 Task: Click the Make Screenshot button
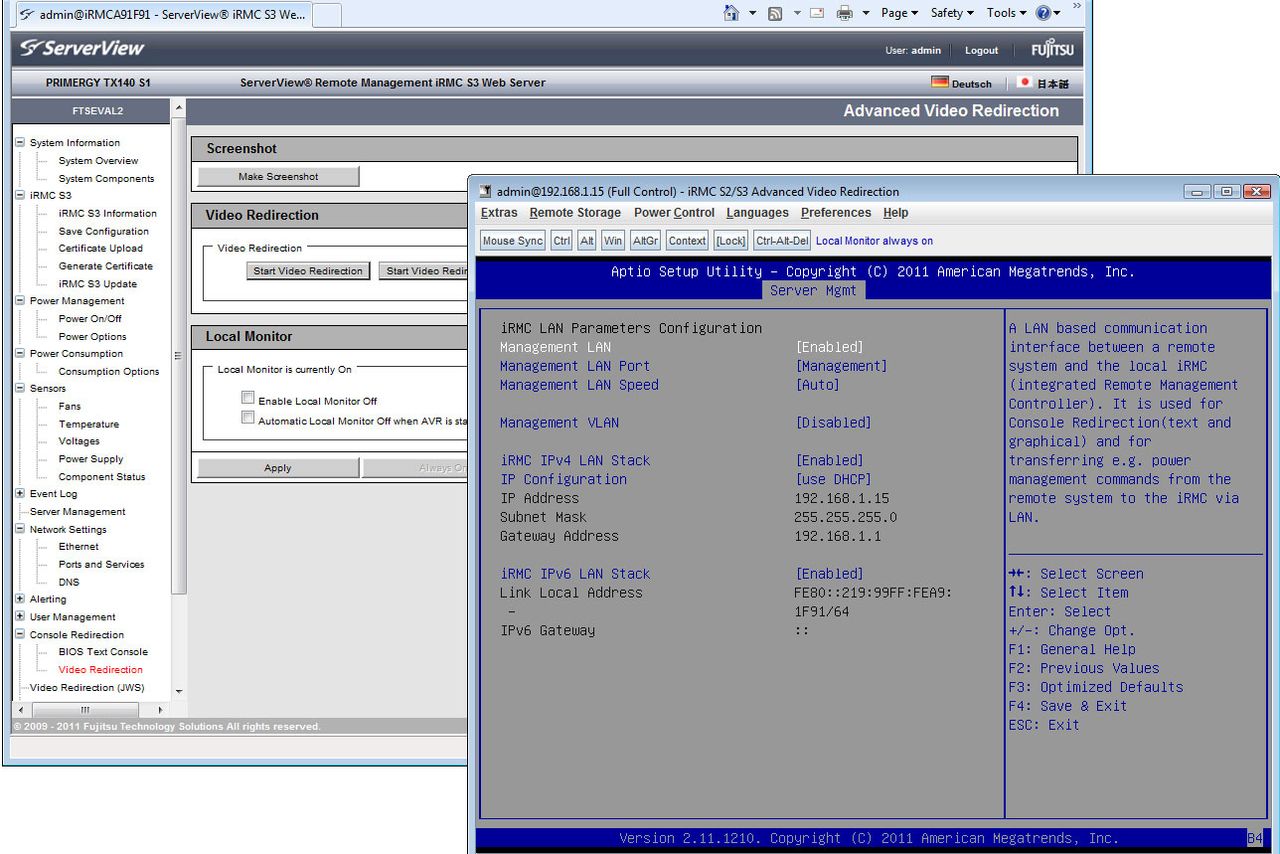click(278, 176)
